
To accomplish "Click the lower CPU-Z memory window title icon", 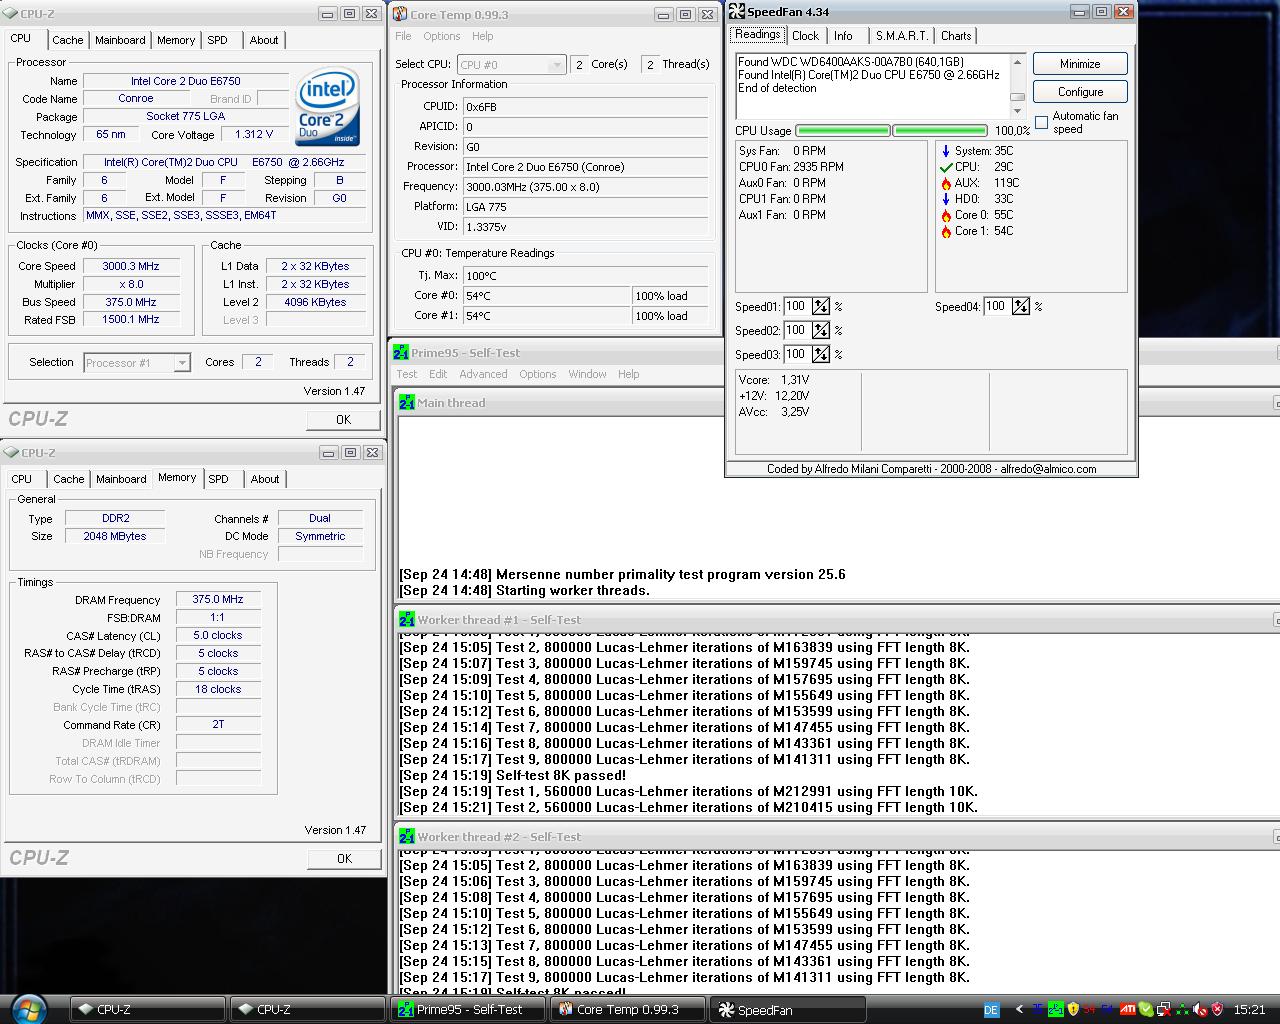I will point(11,452).
